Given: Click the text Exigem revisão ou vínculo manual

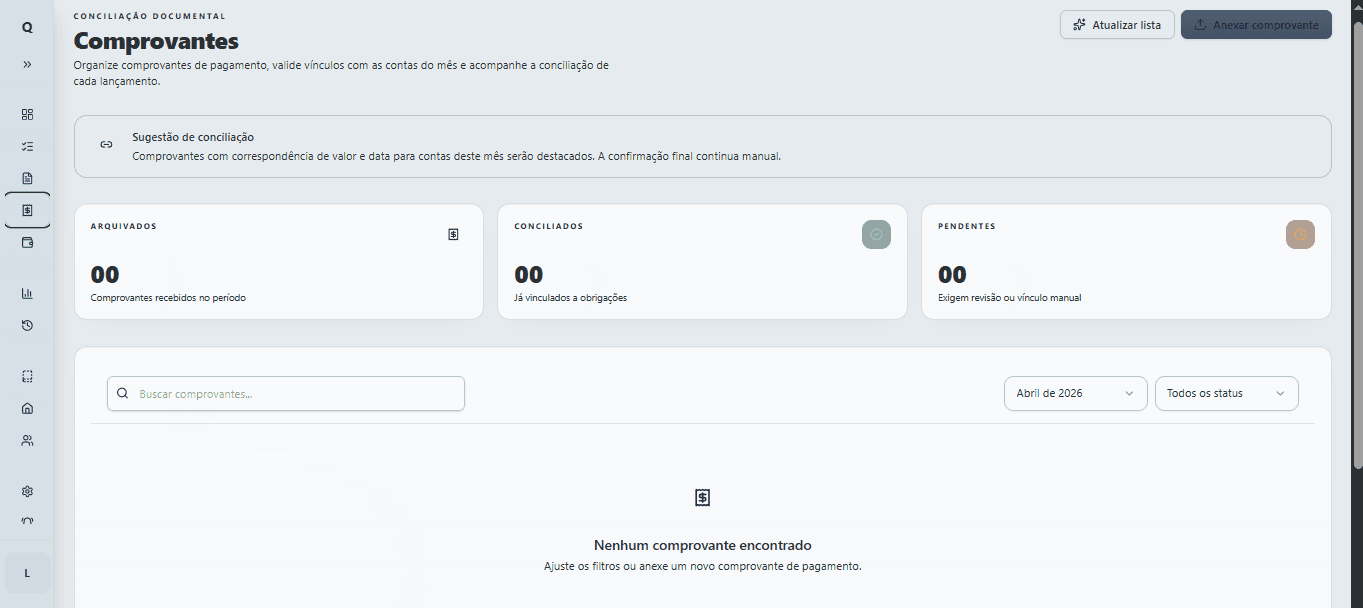Looking at the screenshot, I should [1010, 298].
